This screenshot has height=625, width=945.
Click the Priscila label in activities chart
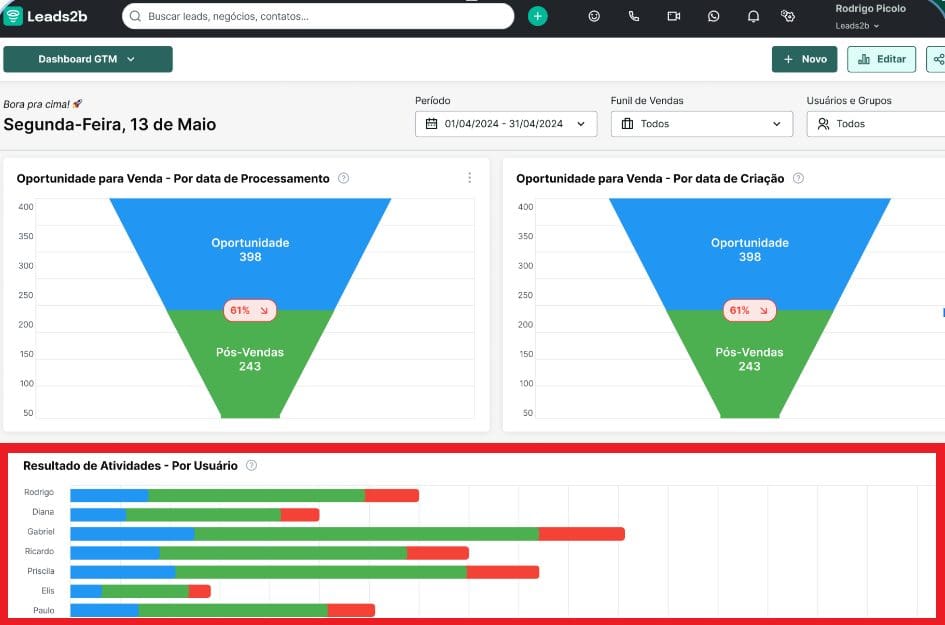(x=40, y=571)
